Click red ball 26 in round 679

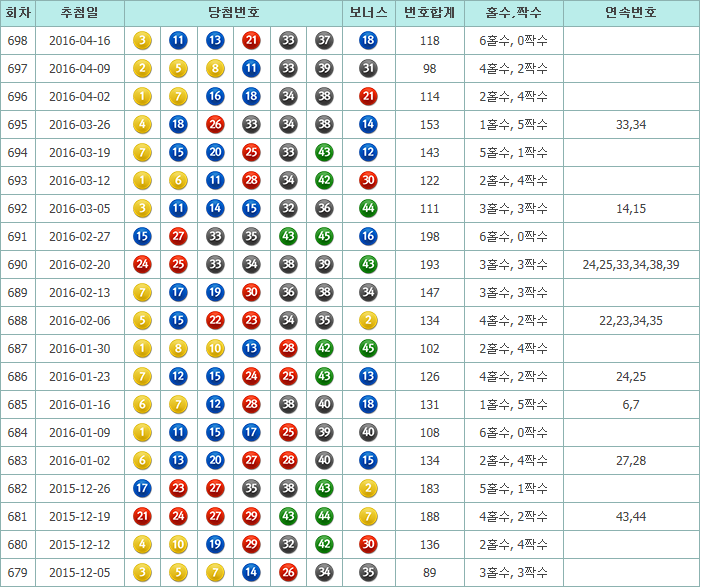pos(288,573)
